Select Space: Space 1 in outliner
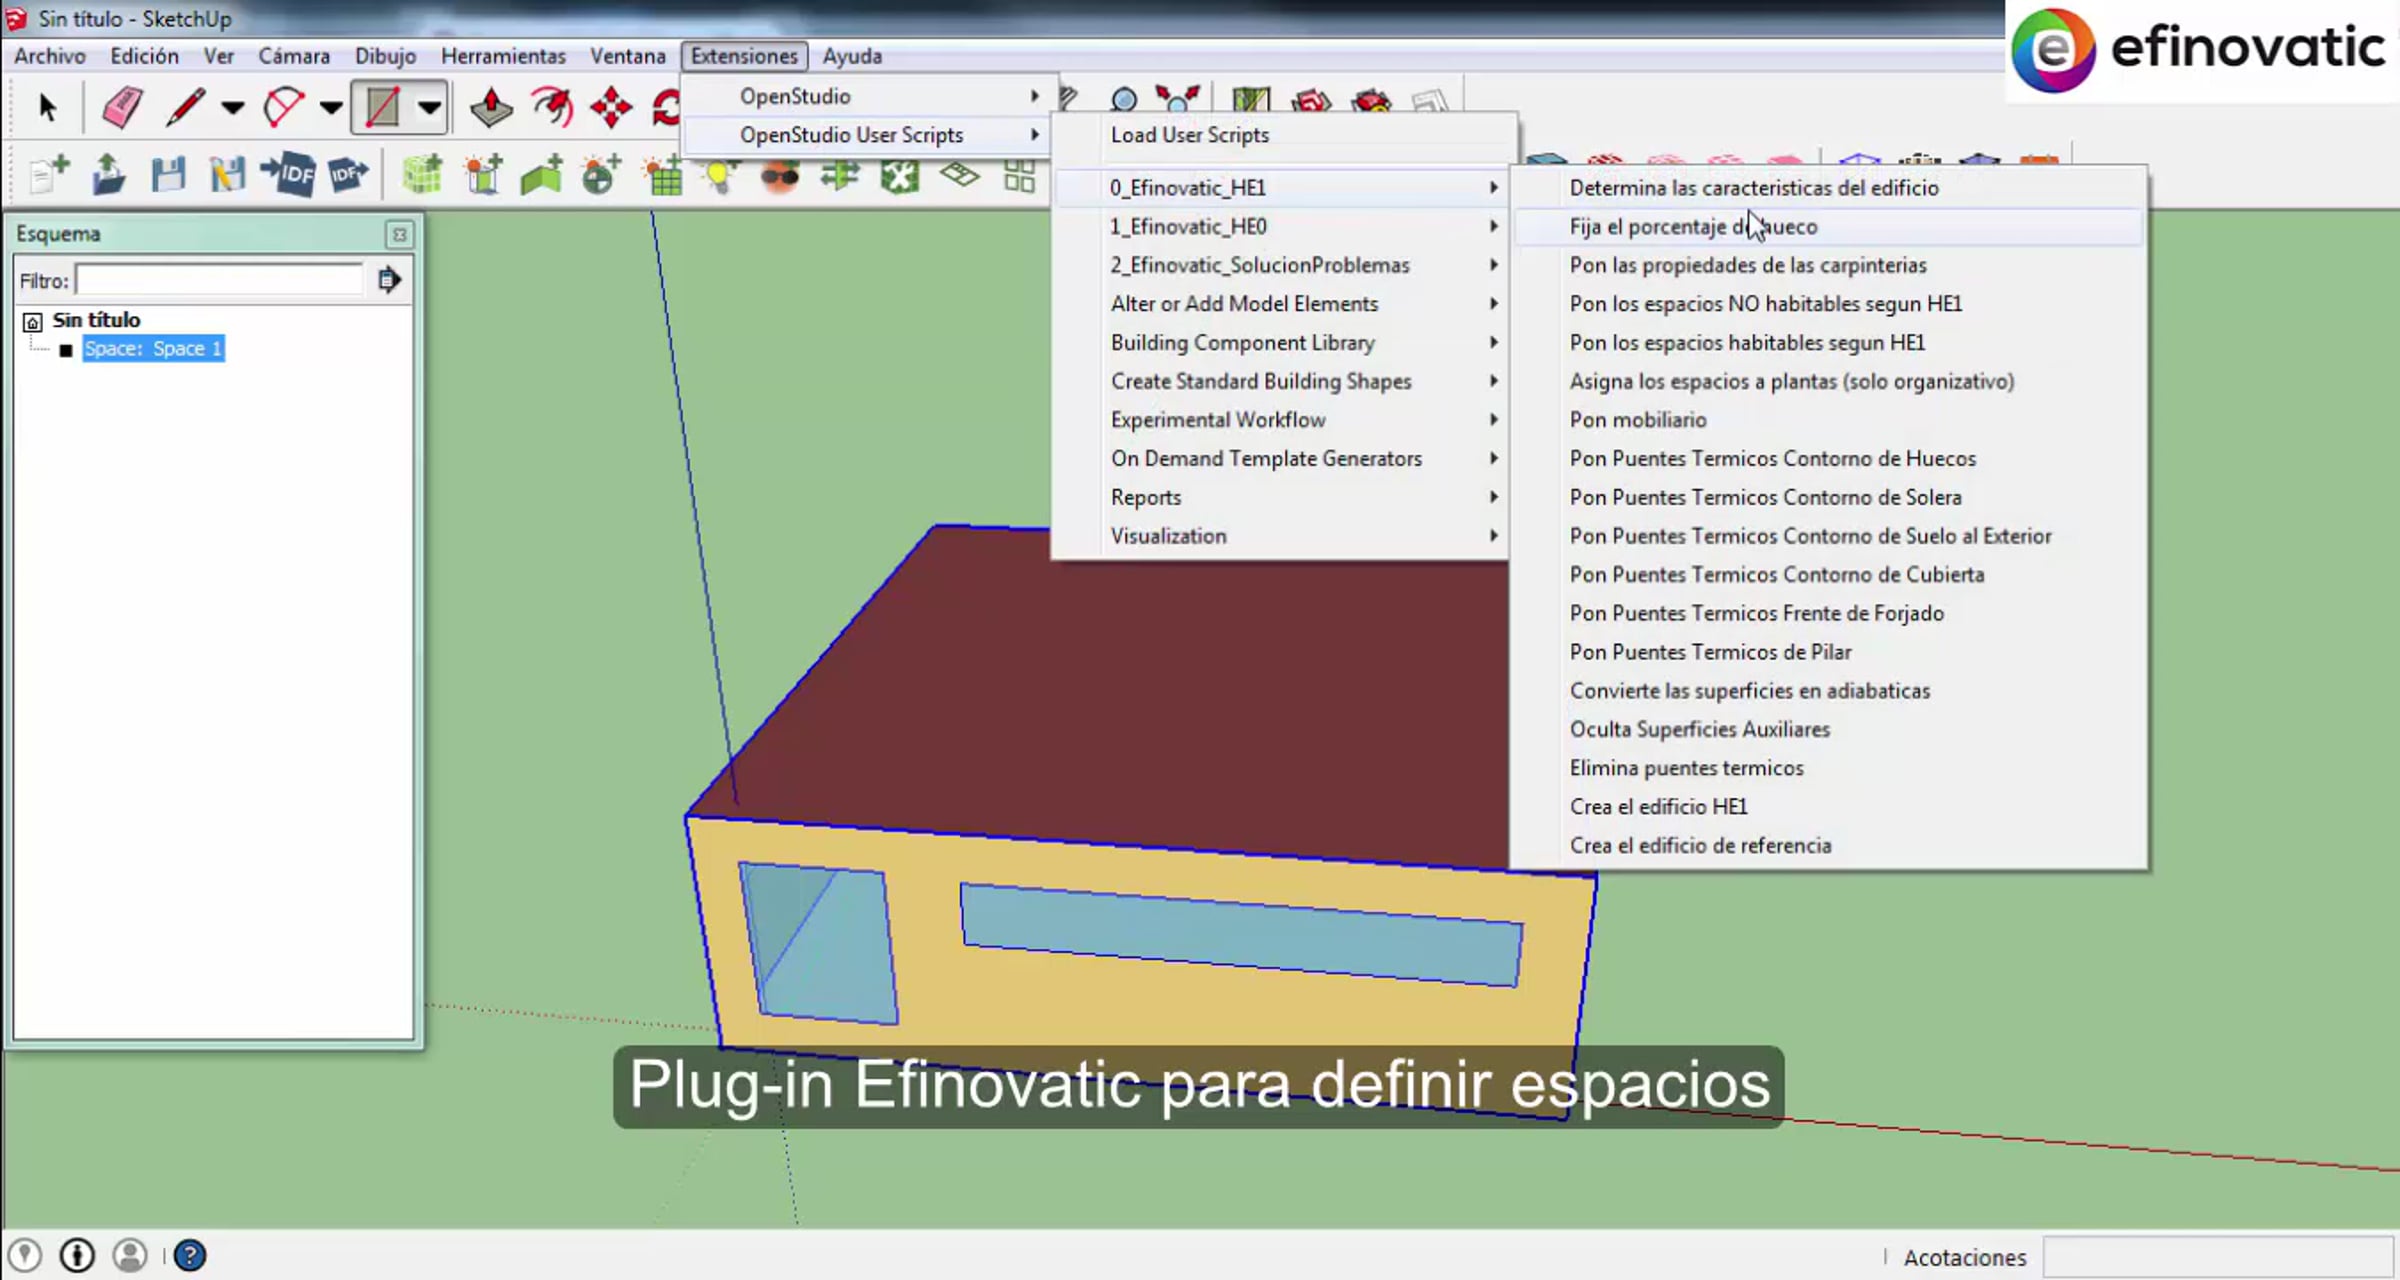 click(153, 348)
